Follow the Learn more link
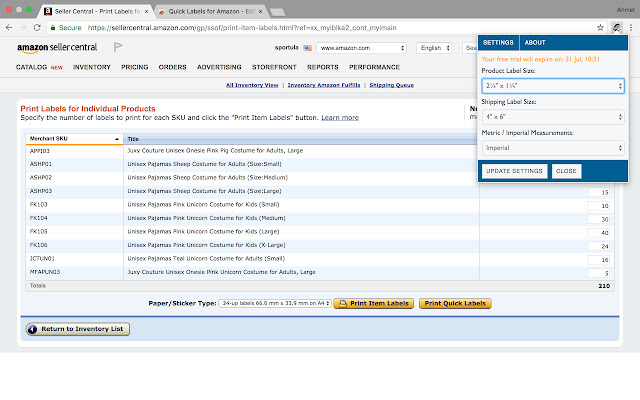The image size is (640, 400). point(340,118)
